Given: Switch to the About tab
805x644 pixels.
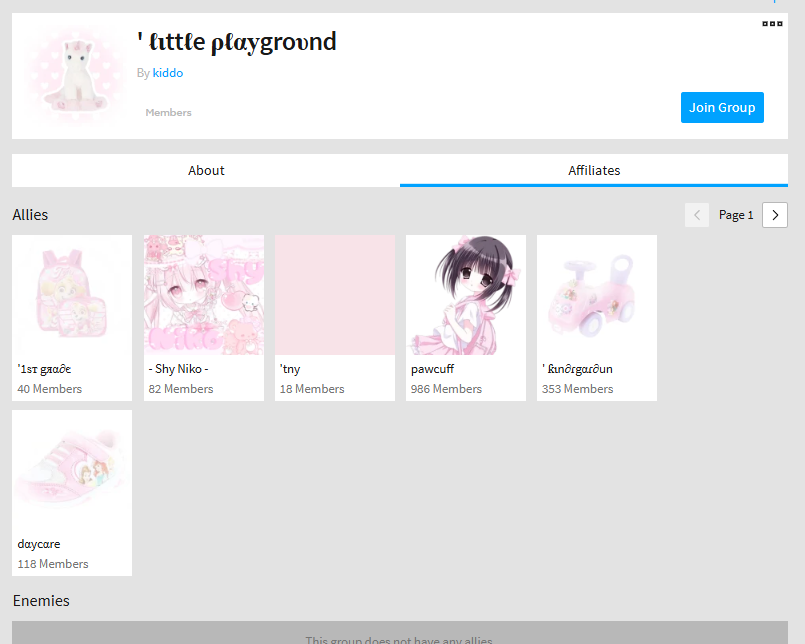Looking at the screenshot, I should (x=206, y=171).
